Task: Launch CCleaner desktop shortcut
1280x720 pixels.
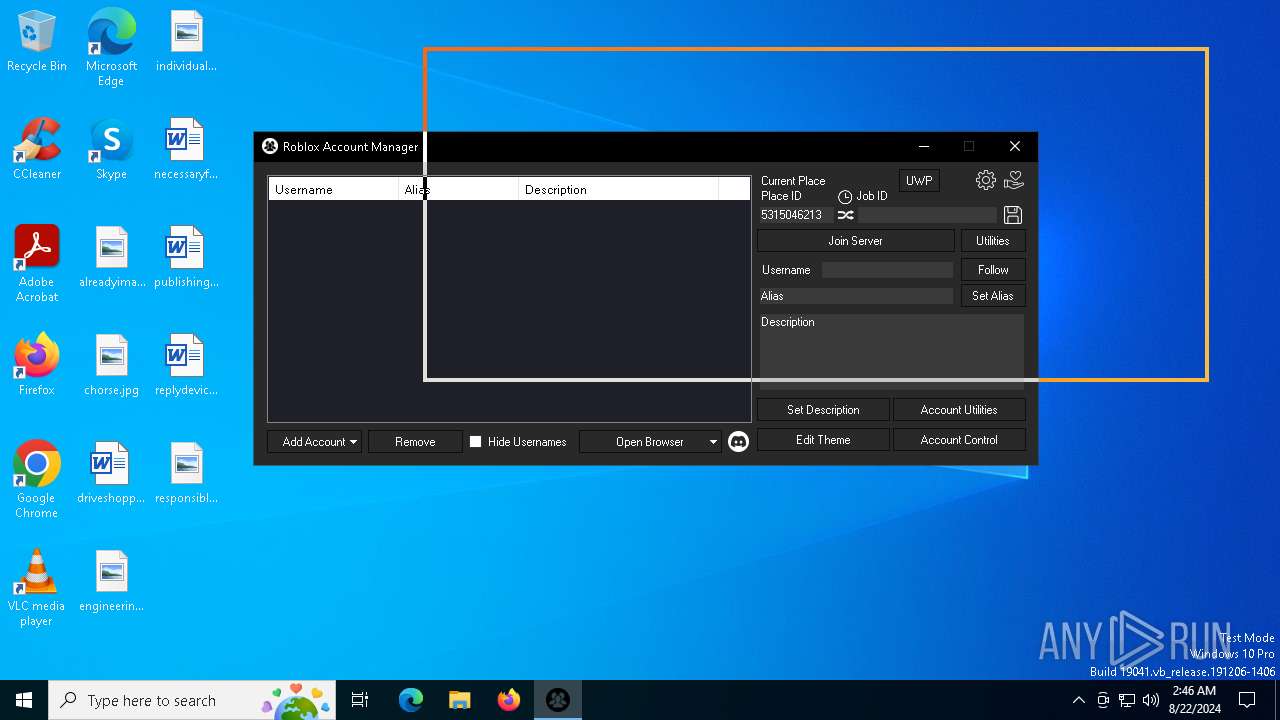Action: (x=37, y=150)
